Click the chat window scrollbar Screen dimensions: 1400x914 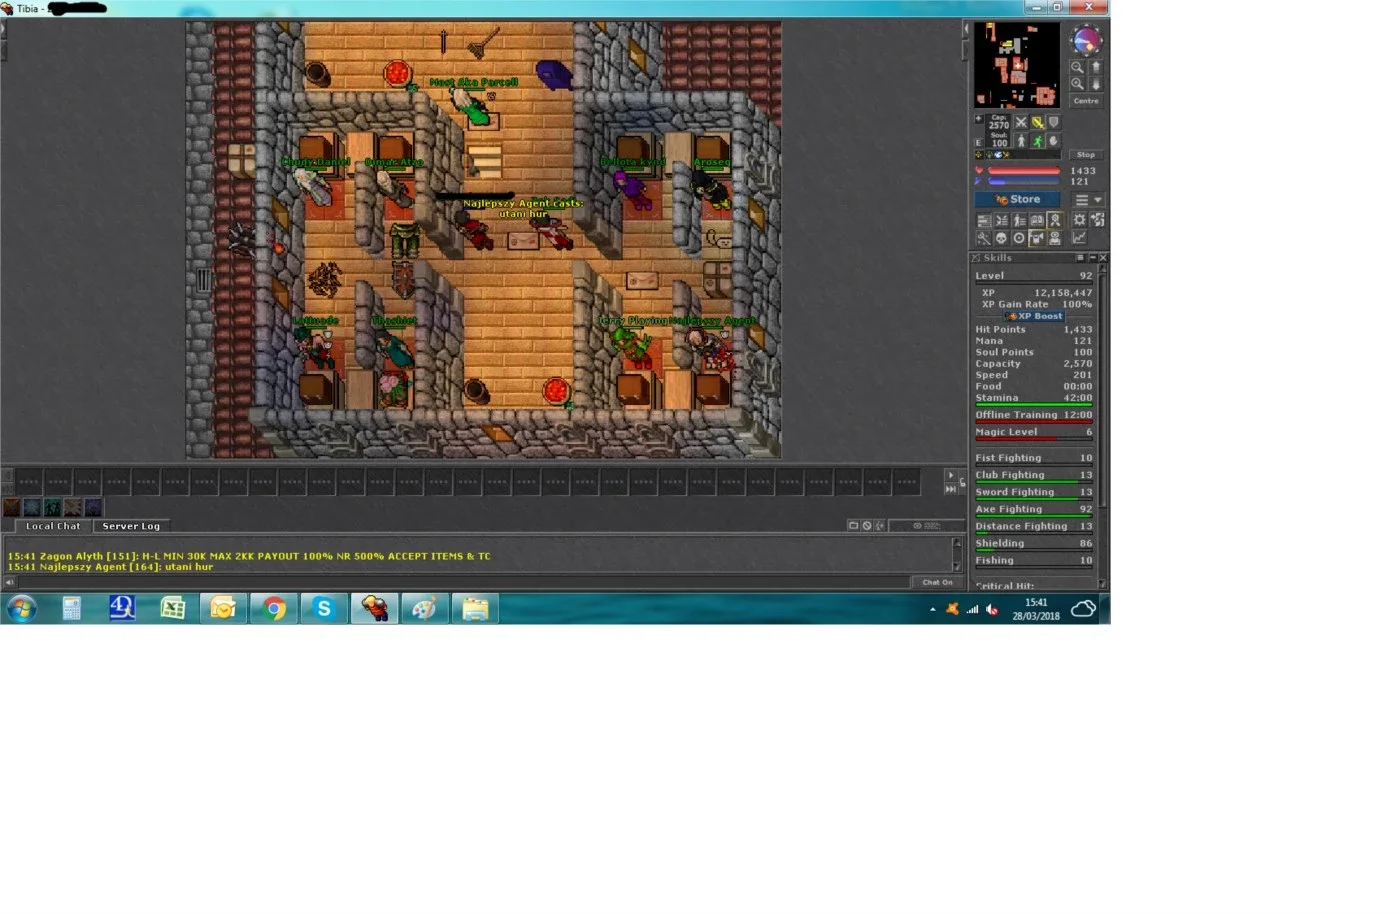coord(957,554)
